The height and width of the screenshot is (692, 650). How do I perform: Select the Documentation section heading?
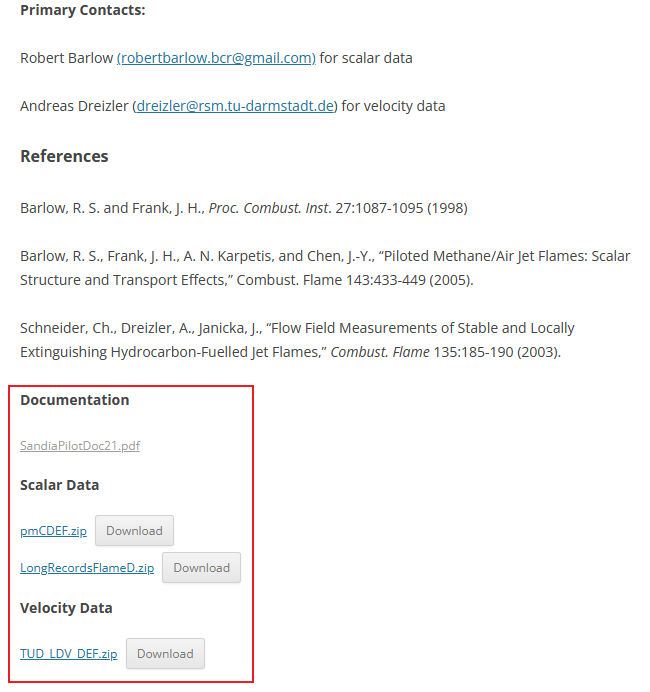pyautogui.click(x=75, y=400)
